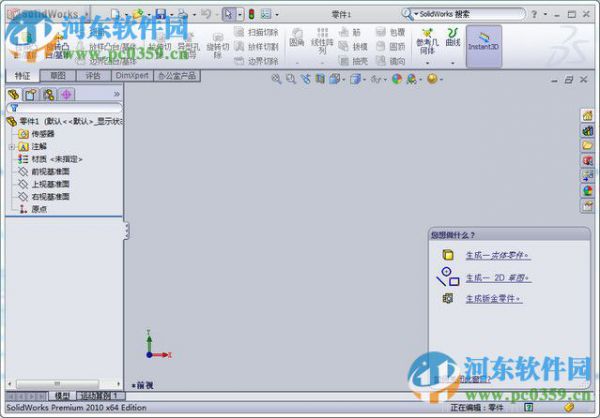Viewport: 600px width, 418px height.
Task: Switch to the 运动算例 1 bottom tab
Action: (101, 396)
